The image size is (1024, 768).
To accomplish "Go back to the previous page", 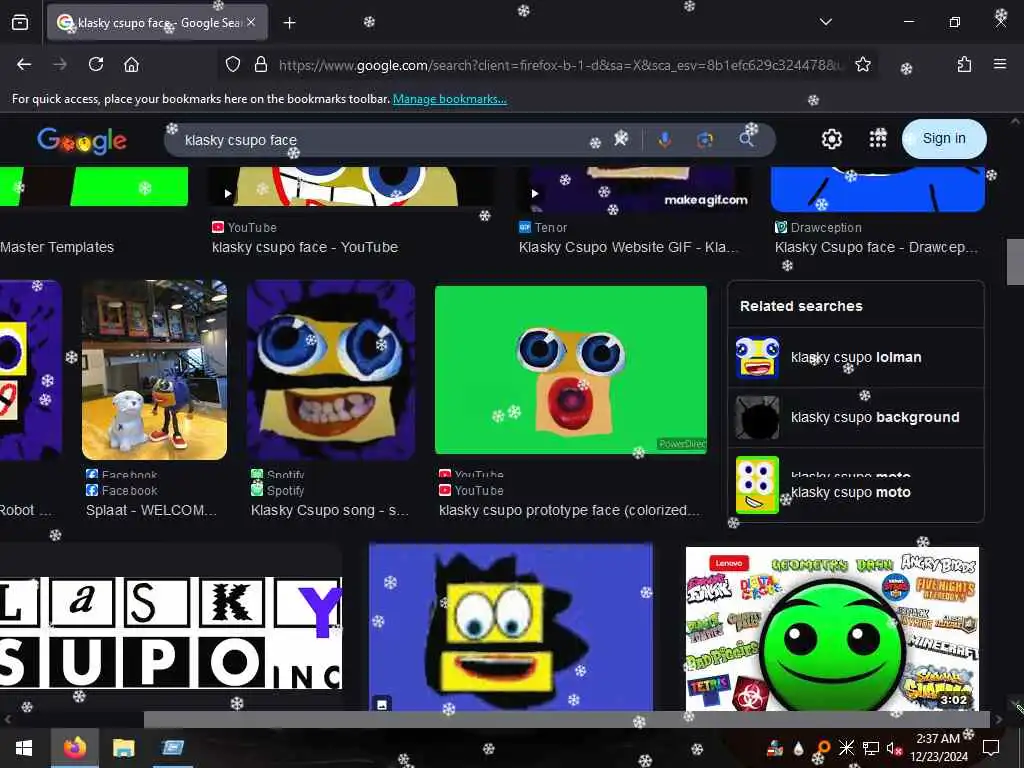I will click(24, 64).
